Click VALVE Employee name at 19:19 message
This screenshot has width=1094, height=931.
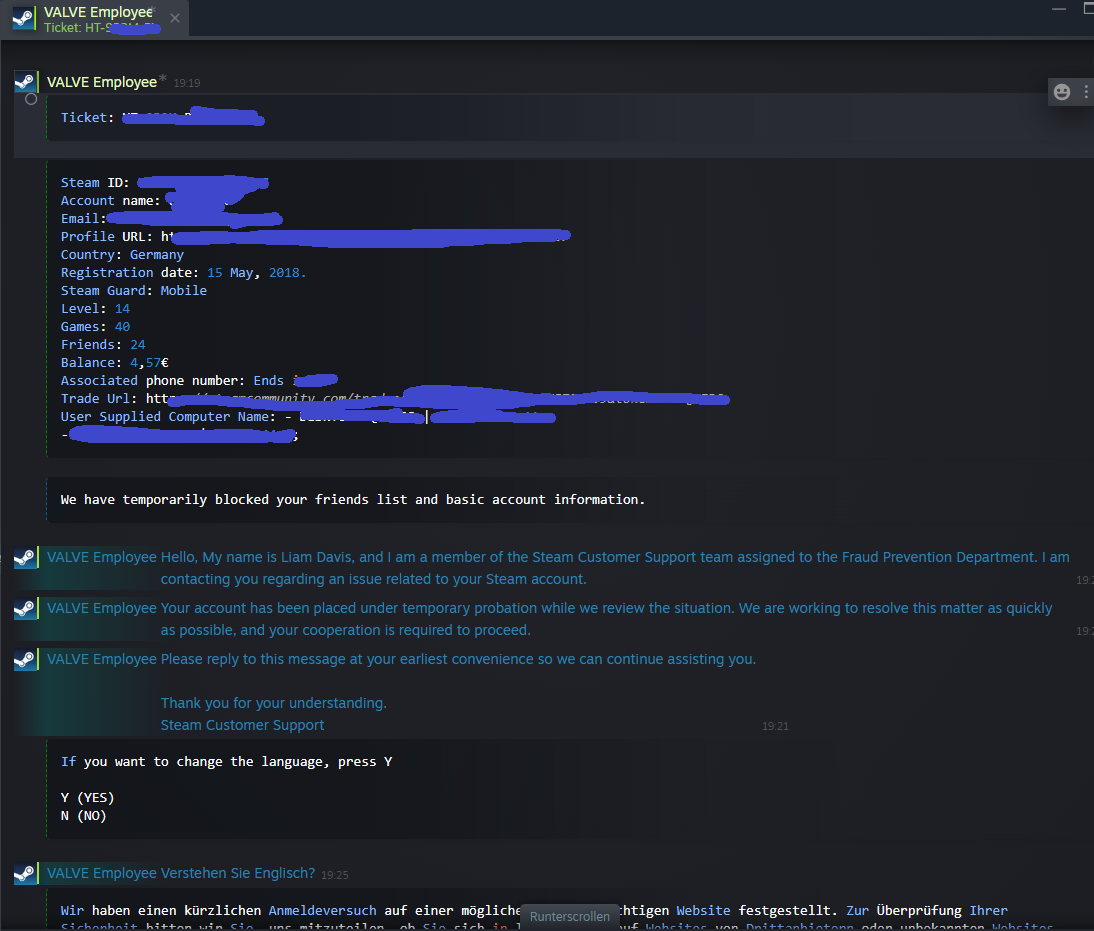(102, 82)
